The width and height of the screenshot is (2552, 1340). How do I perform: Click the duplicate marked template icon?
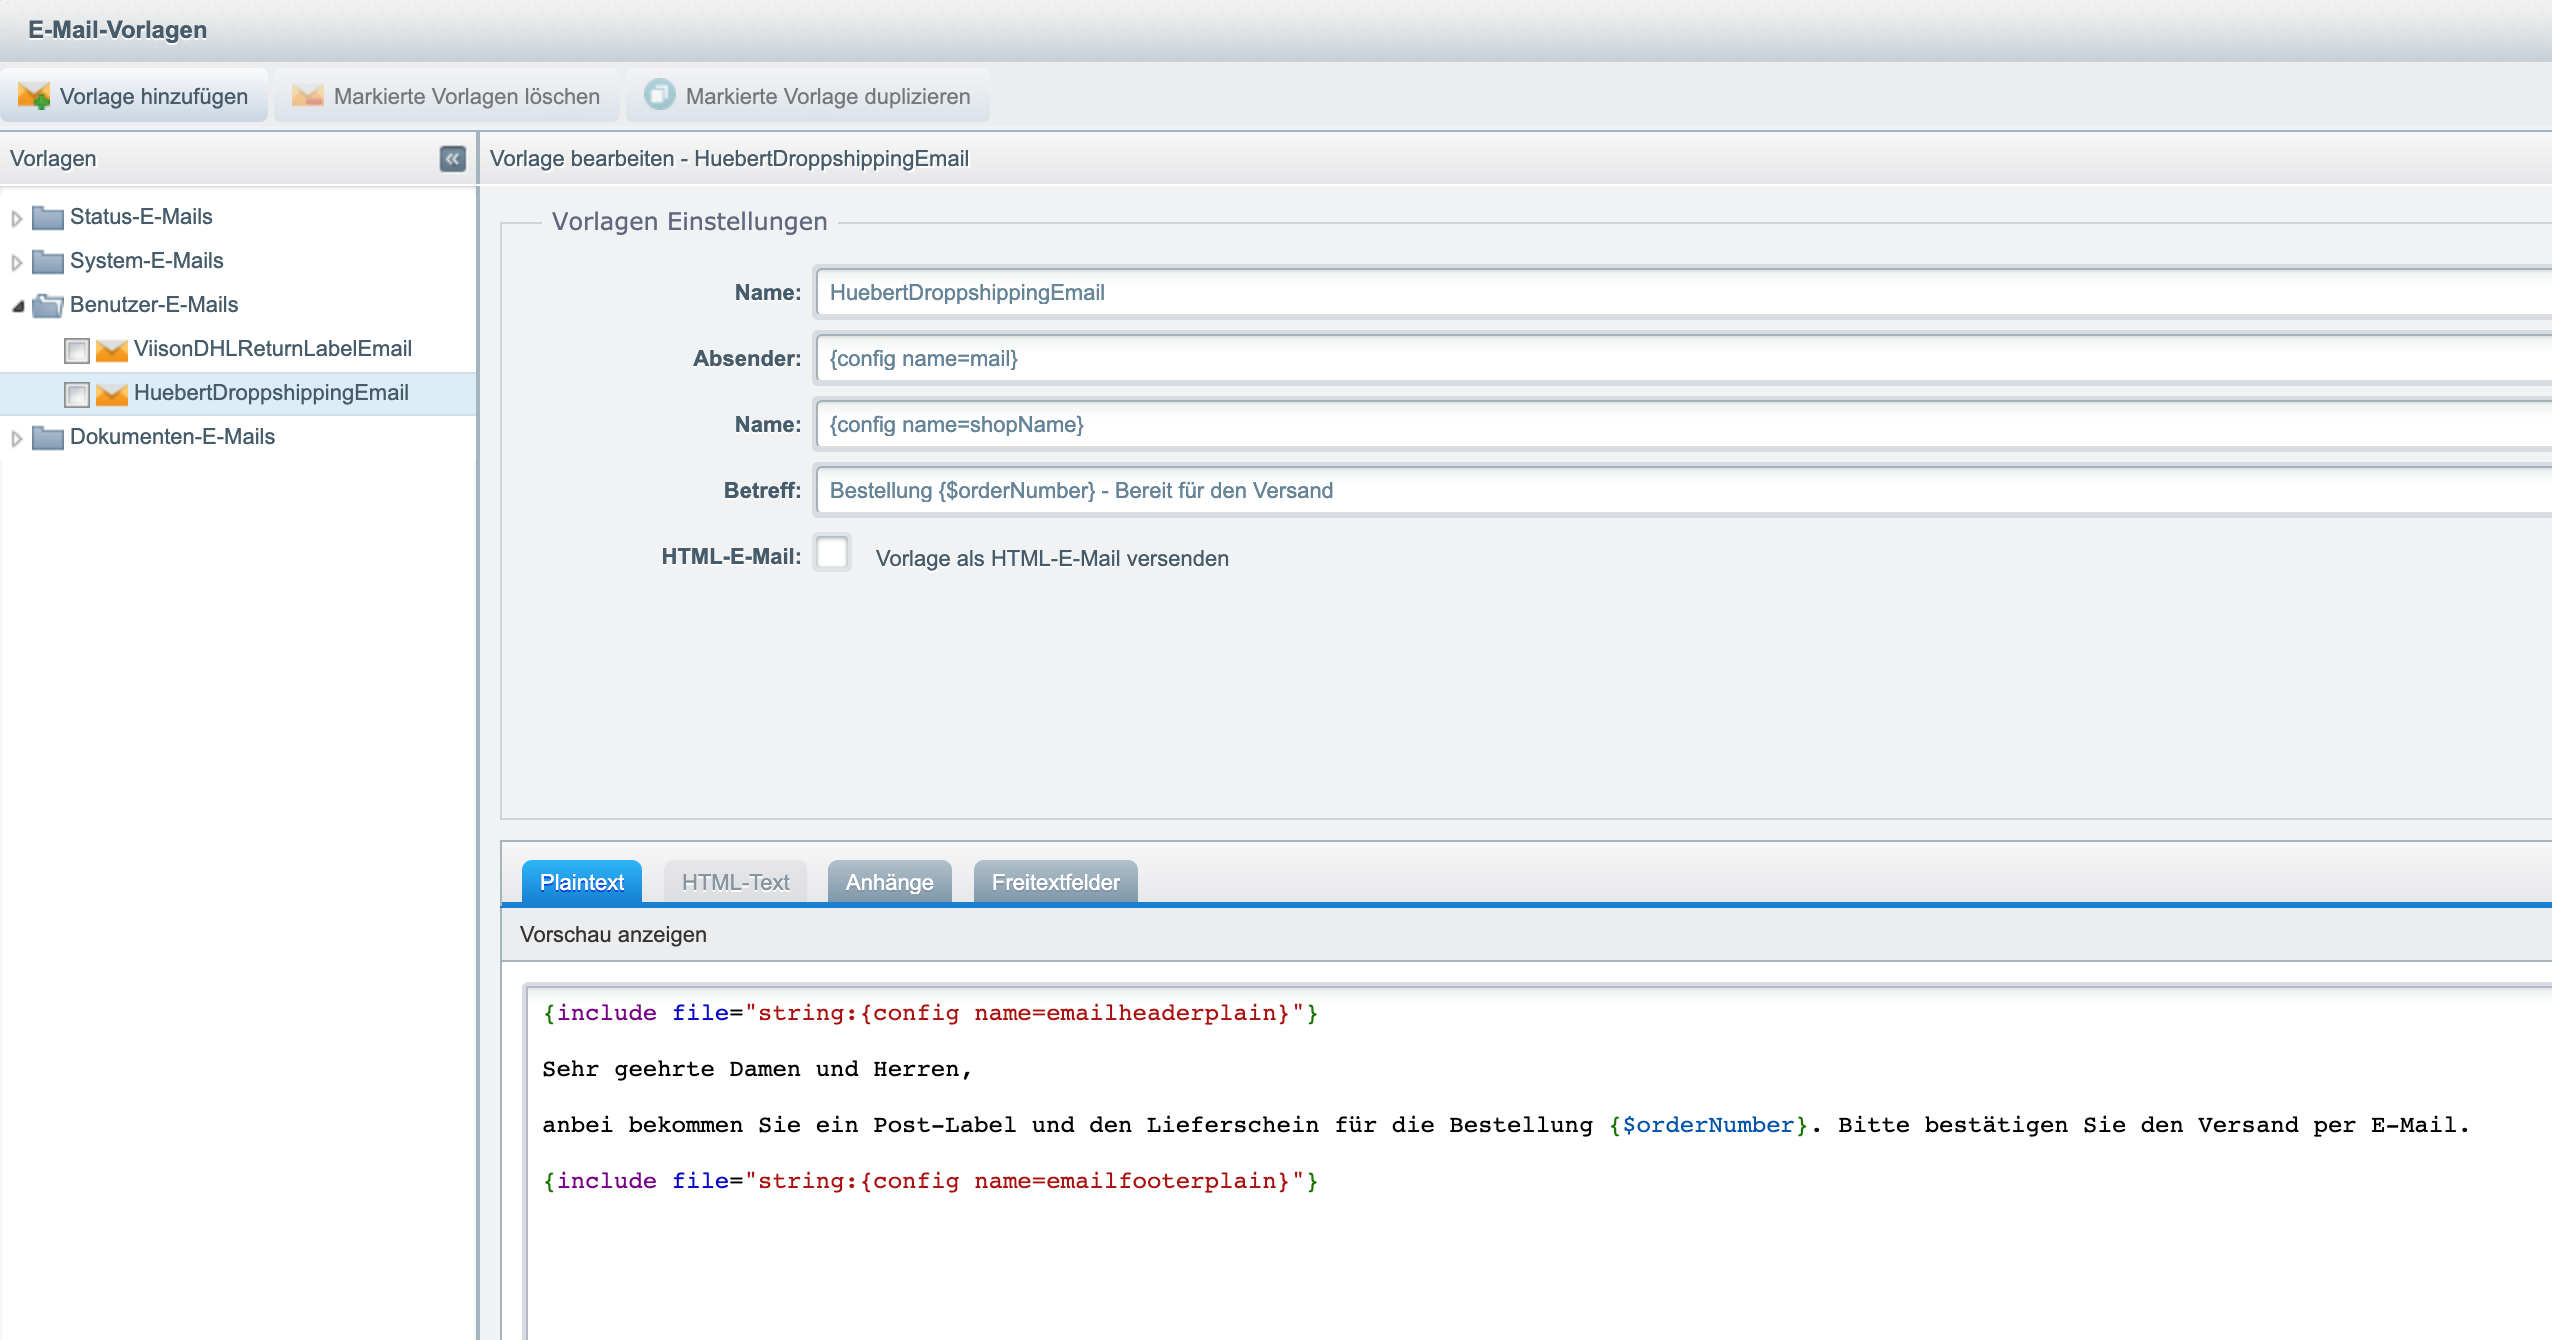[659, 95]
